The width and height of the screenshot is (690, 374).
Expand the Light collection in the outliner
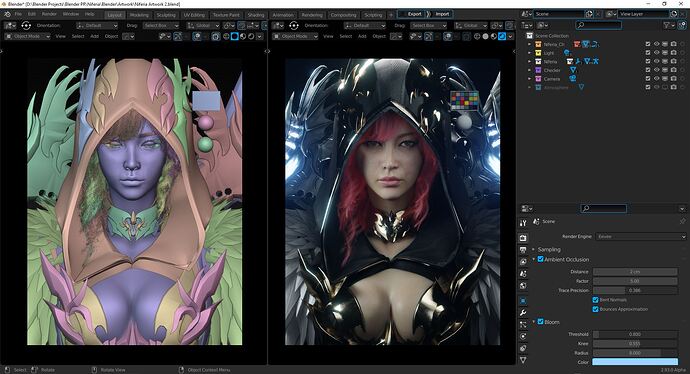click(529, 53)
